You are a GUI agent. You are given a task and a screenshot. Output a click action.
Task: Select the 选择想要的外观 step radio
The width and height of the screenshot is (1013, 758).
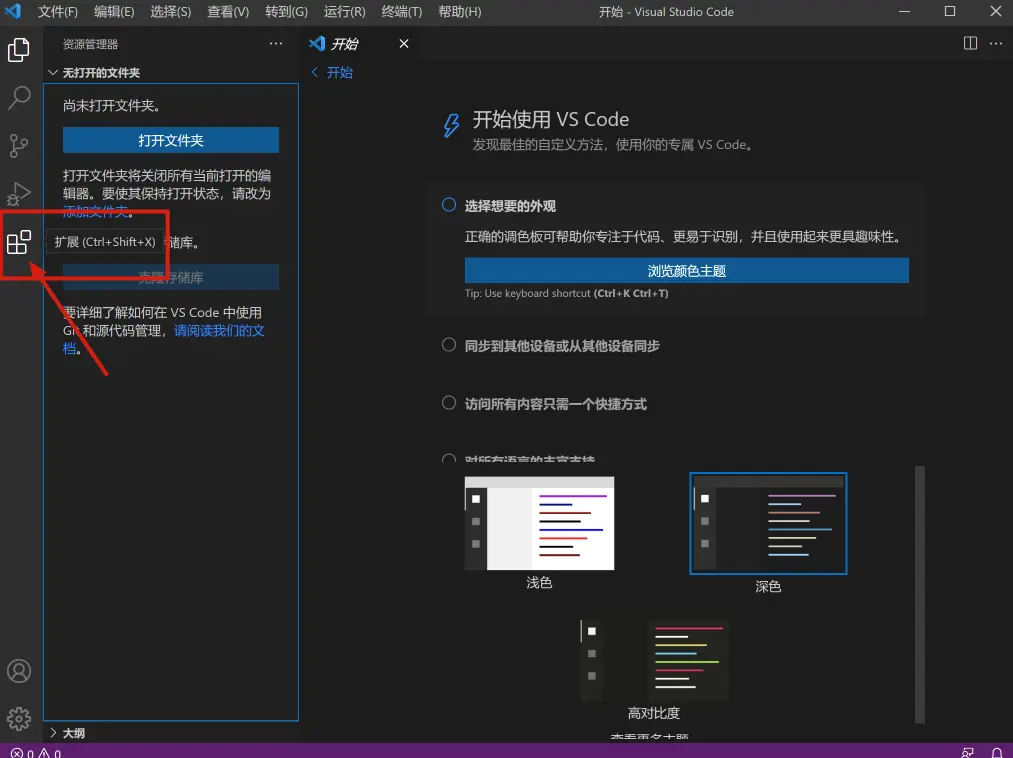pos(448,205)
